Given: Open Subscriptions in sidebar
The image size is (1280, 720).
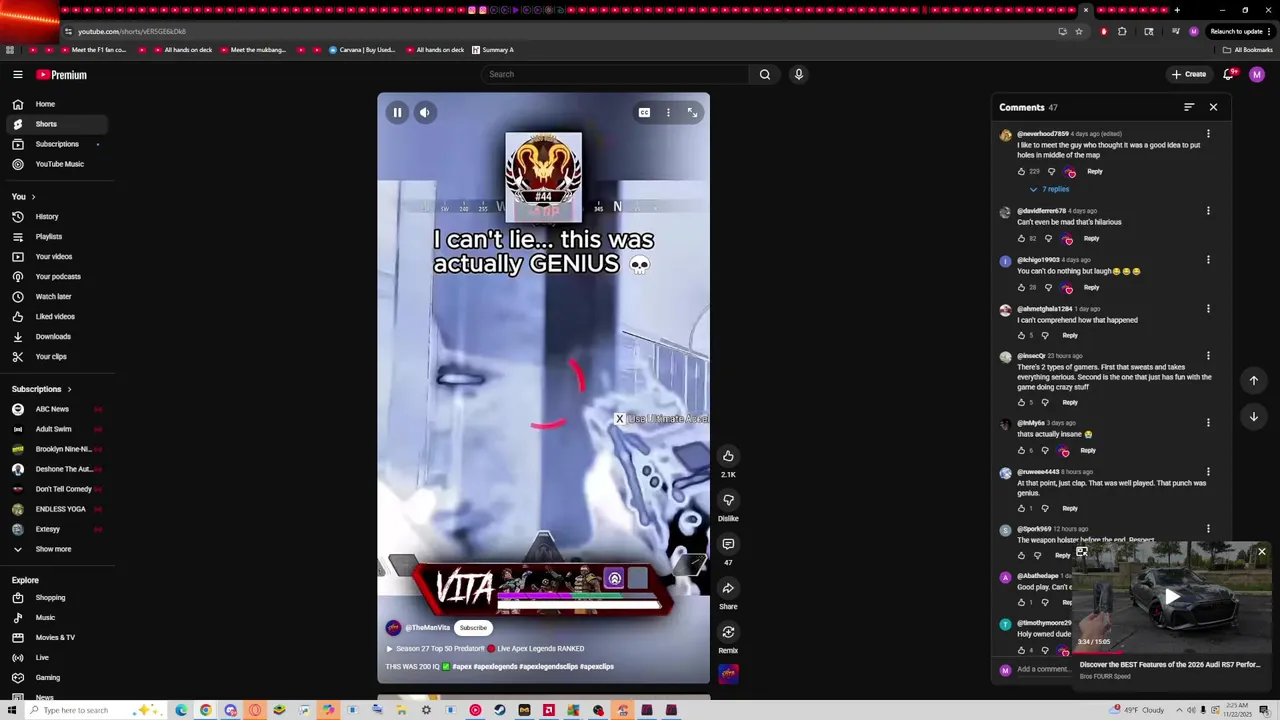Looking at the screenshot, I should click(x=58, y=144).
